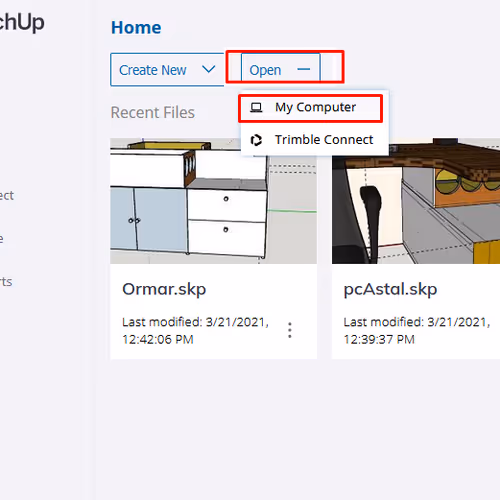Viewport: 500px width, 500px height.
Task: Open the Ormar.skp cabinet thumbnail
Action: 213,201
